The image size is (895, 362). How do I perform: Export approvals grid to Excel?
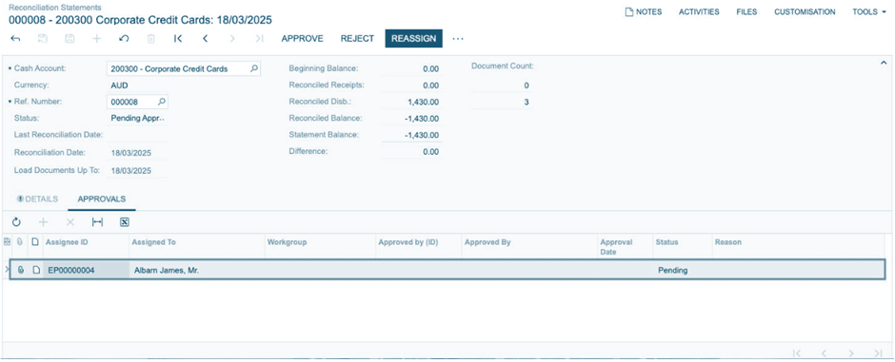click(124, 222)
